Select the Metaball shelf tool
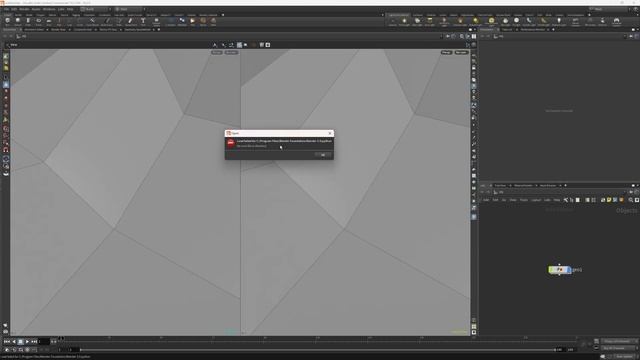 click(182, 22)
